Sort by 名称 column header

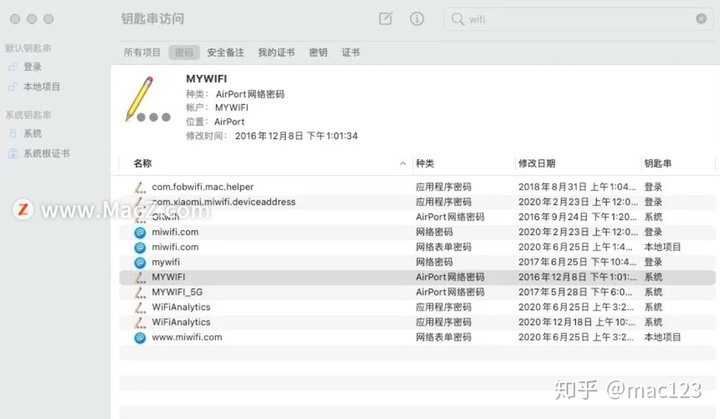pyautogui.click(x=143, y=164)
